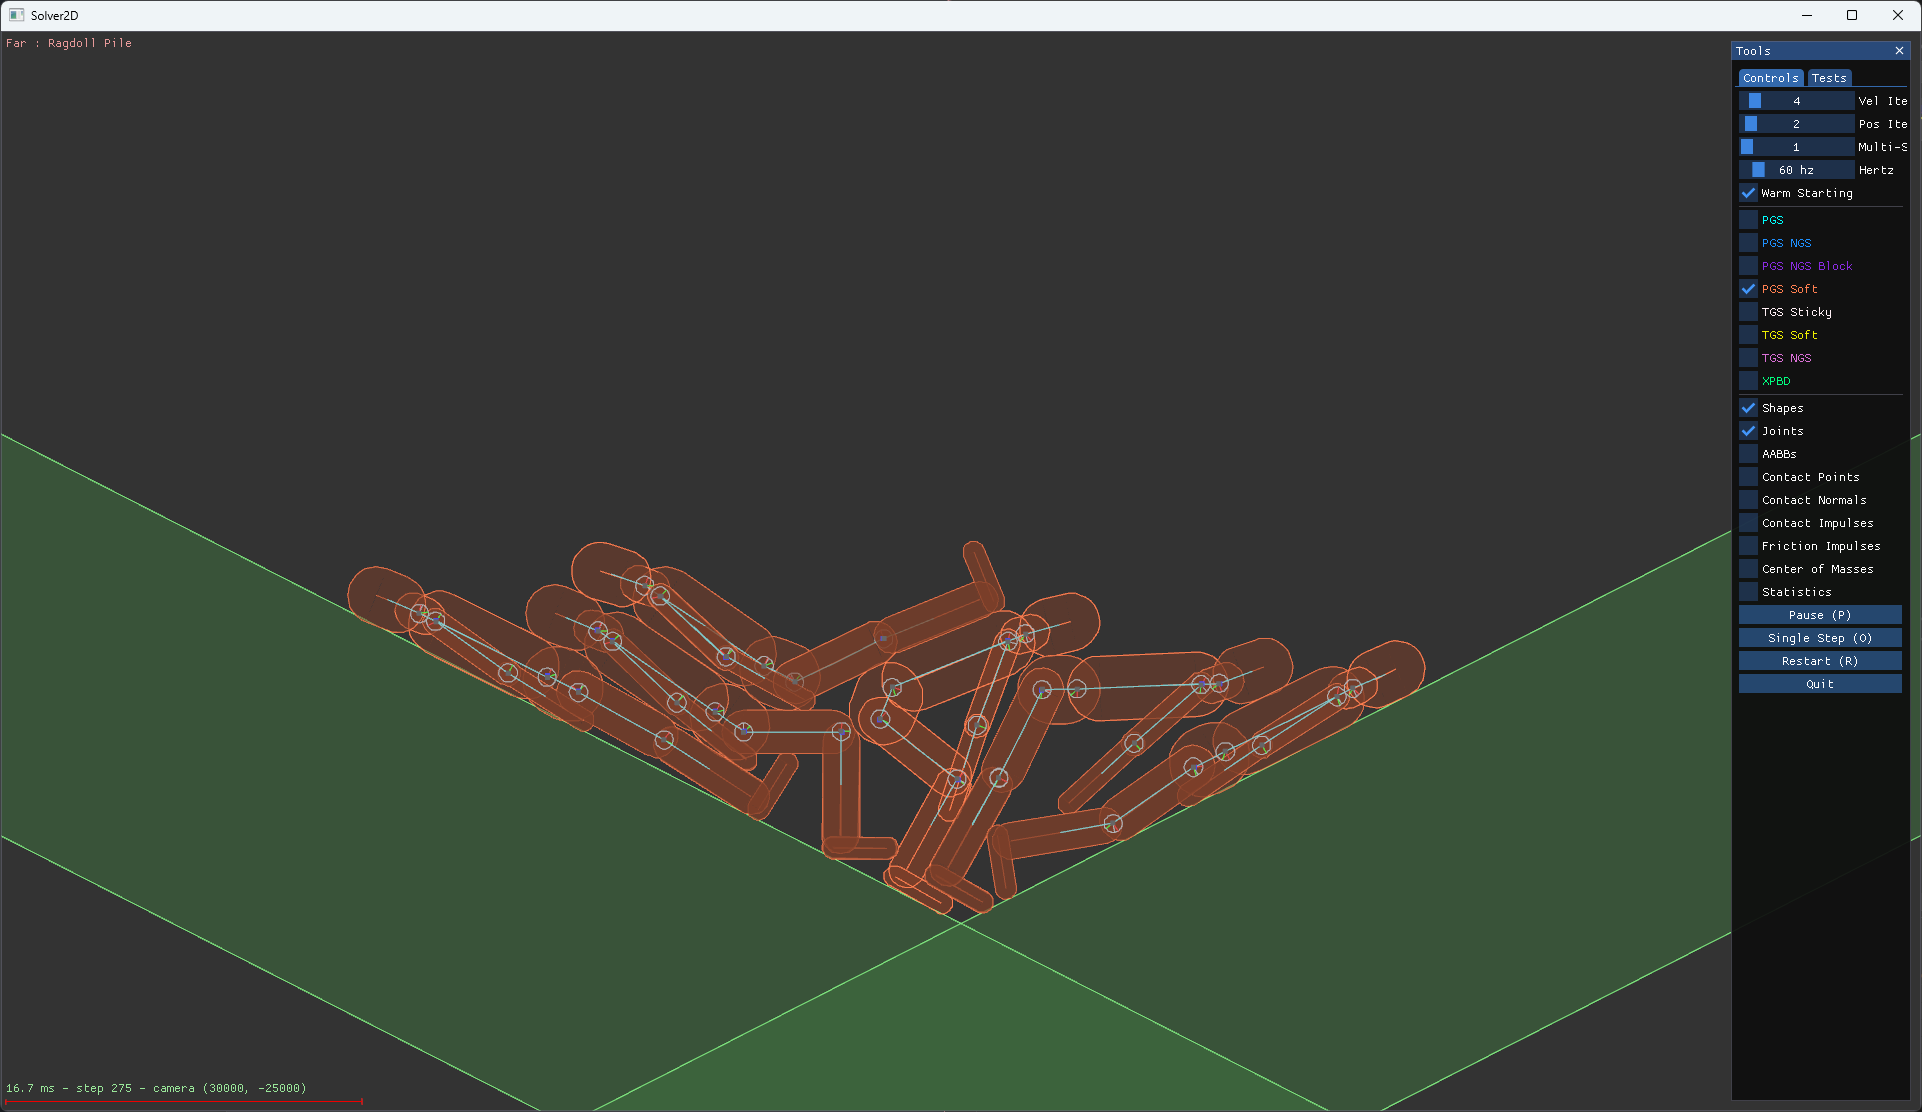Click the Single Step (O) button
1922x1112 pixels.
[x=1819, y=638]
